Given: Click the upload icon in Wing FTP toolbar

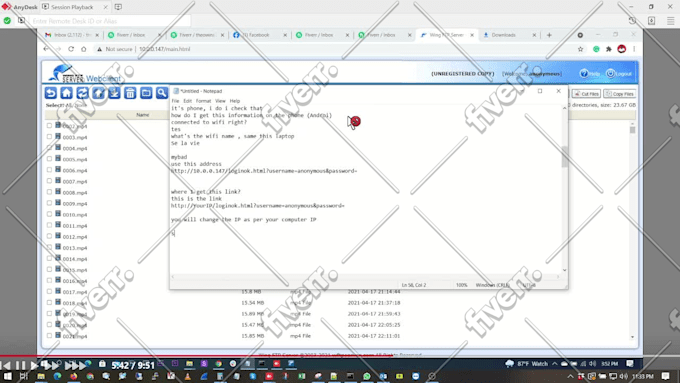Looking at the screenshot, I should click(x=98, y=93).
